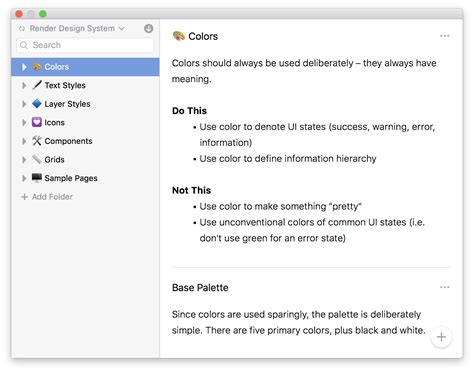
Task: Click the Text Styles pen icon
Action: pyautogui.click(x=37, y=85)
